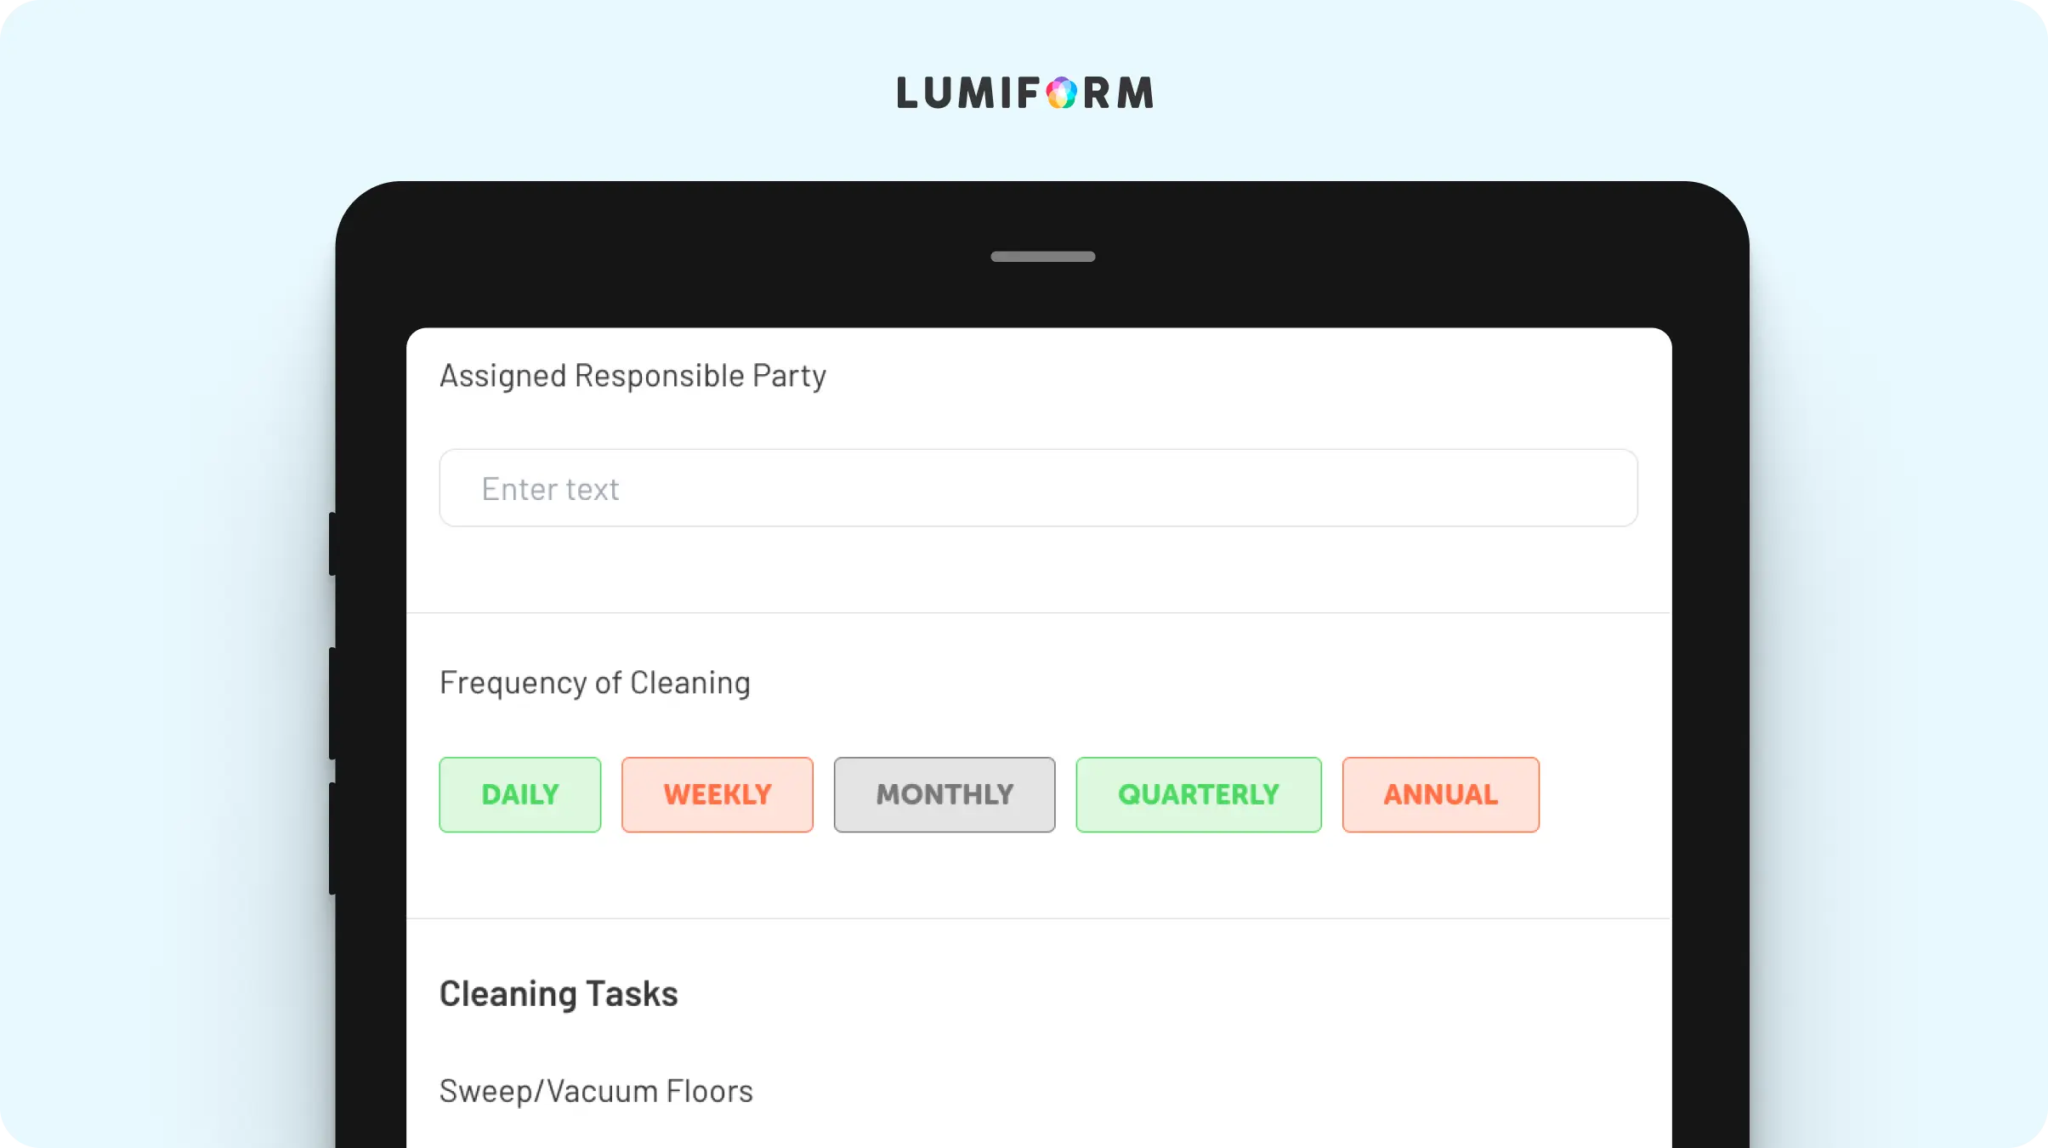Tap the middle side button on tablet edge

332,703
